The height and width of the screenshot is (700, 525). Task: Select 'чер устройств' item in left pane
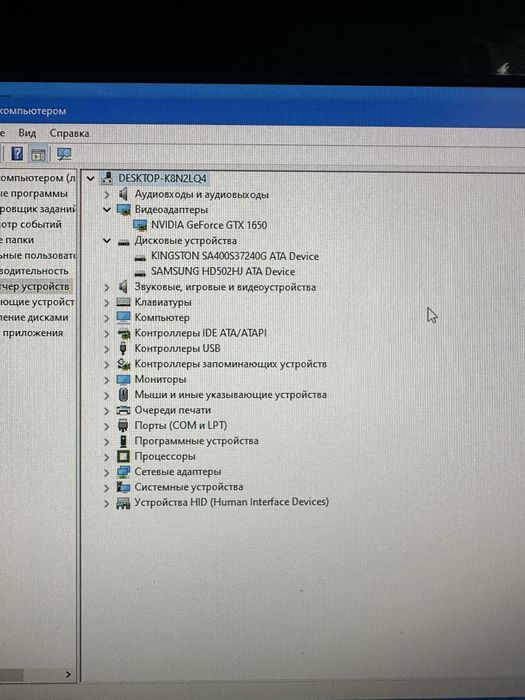click(x=35, y=287)
